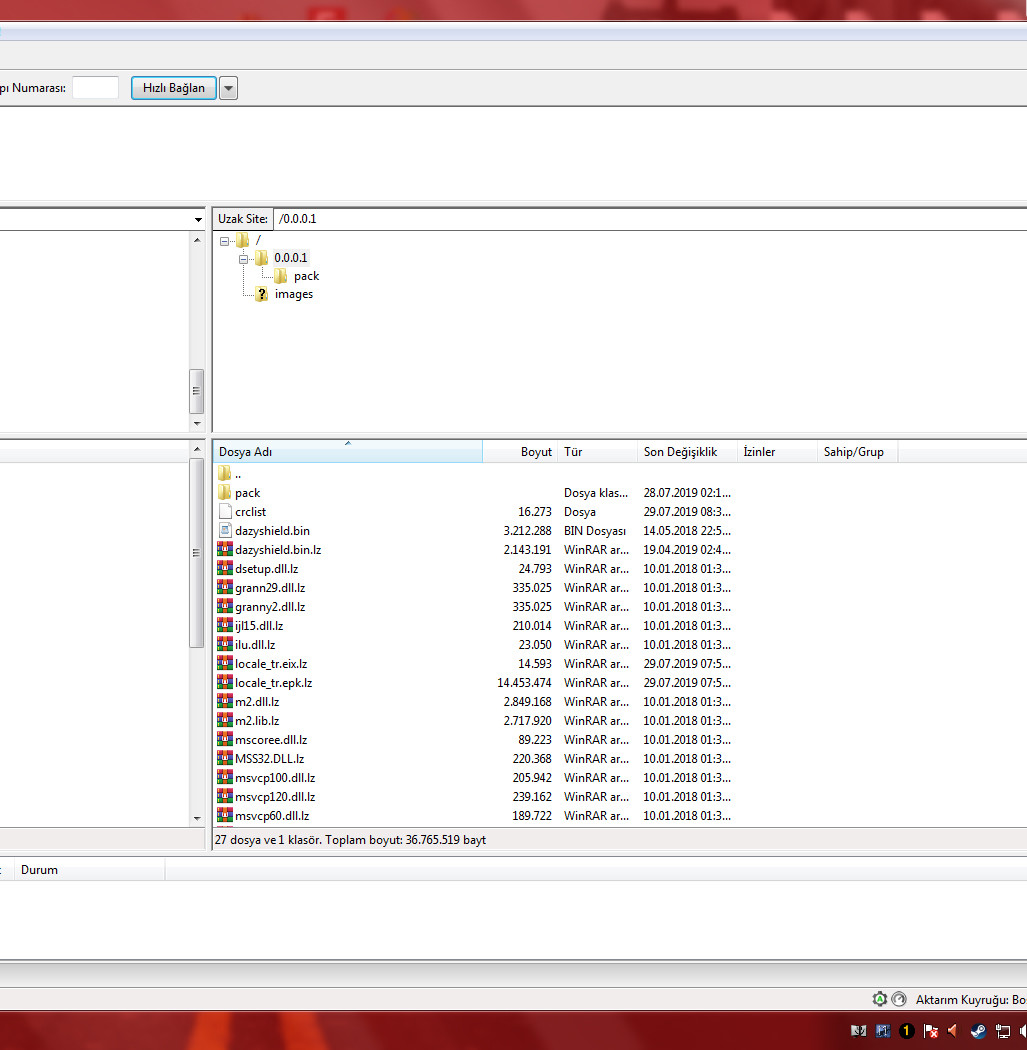Collapse the root / tree node
The width and height of the screenshot is (1027, 1050).
224,240
